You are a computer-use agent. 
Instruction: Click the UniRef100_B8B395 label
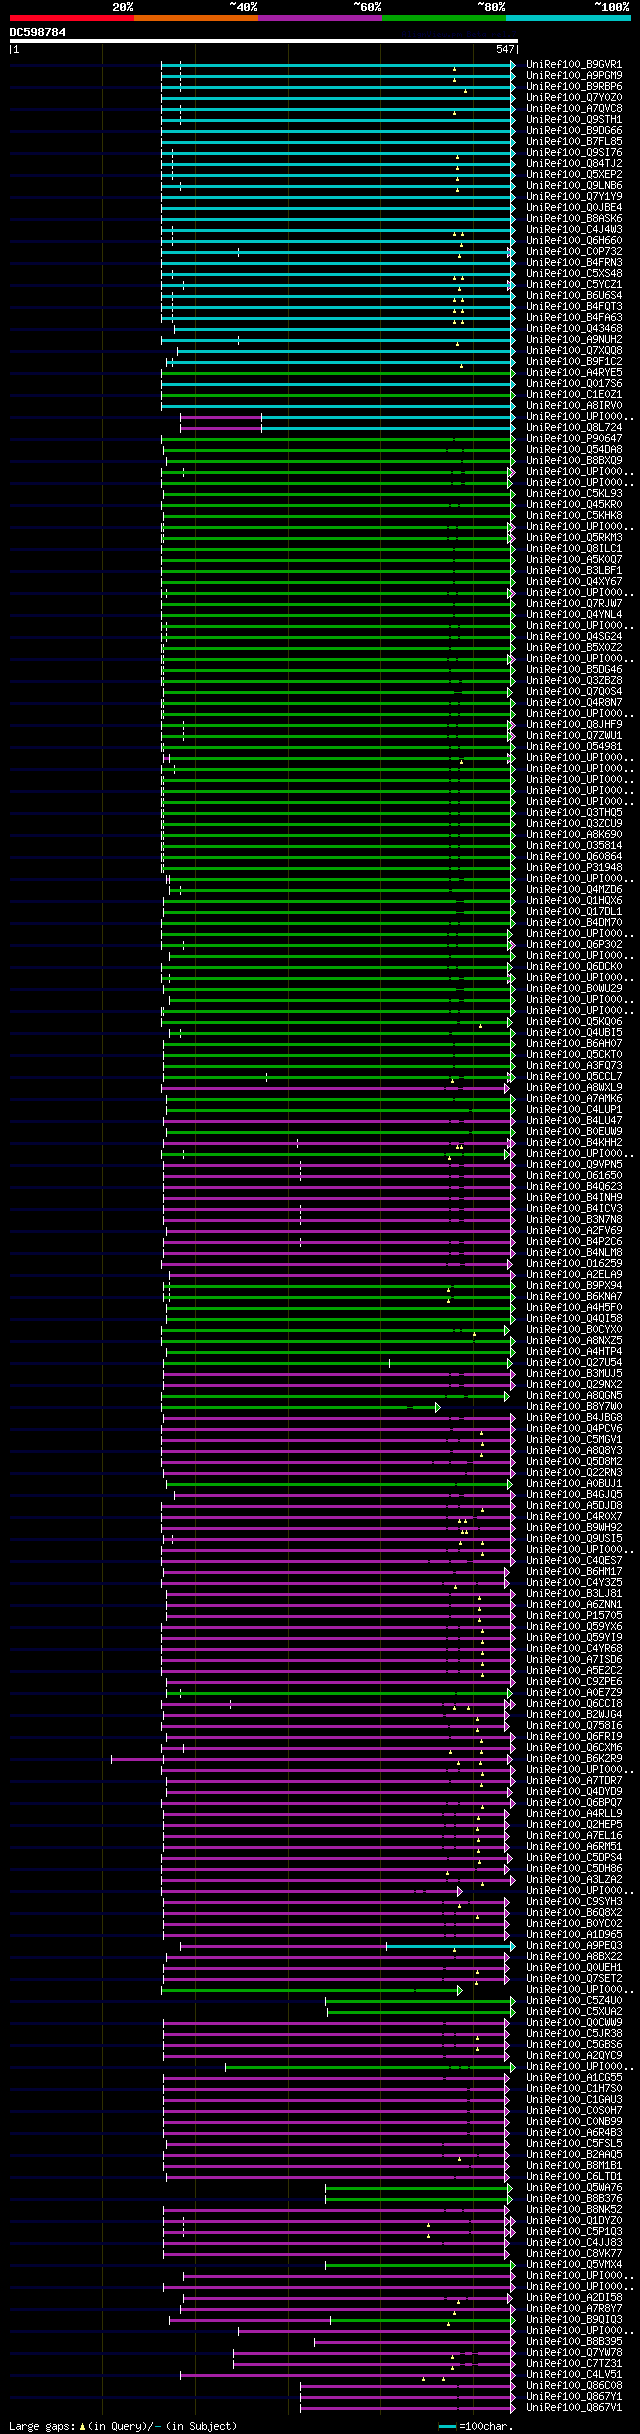(574, 2342)
